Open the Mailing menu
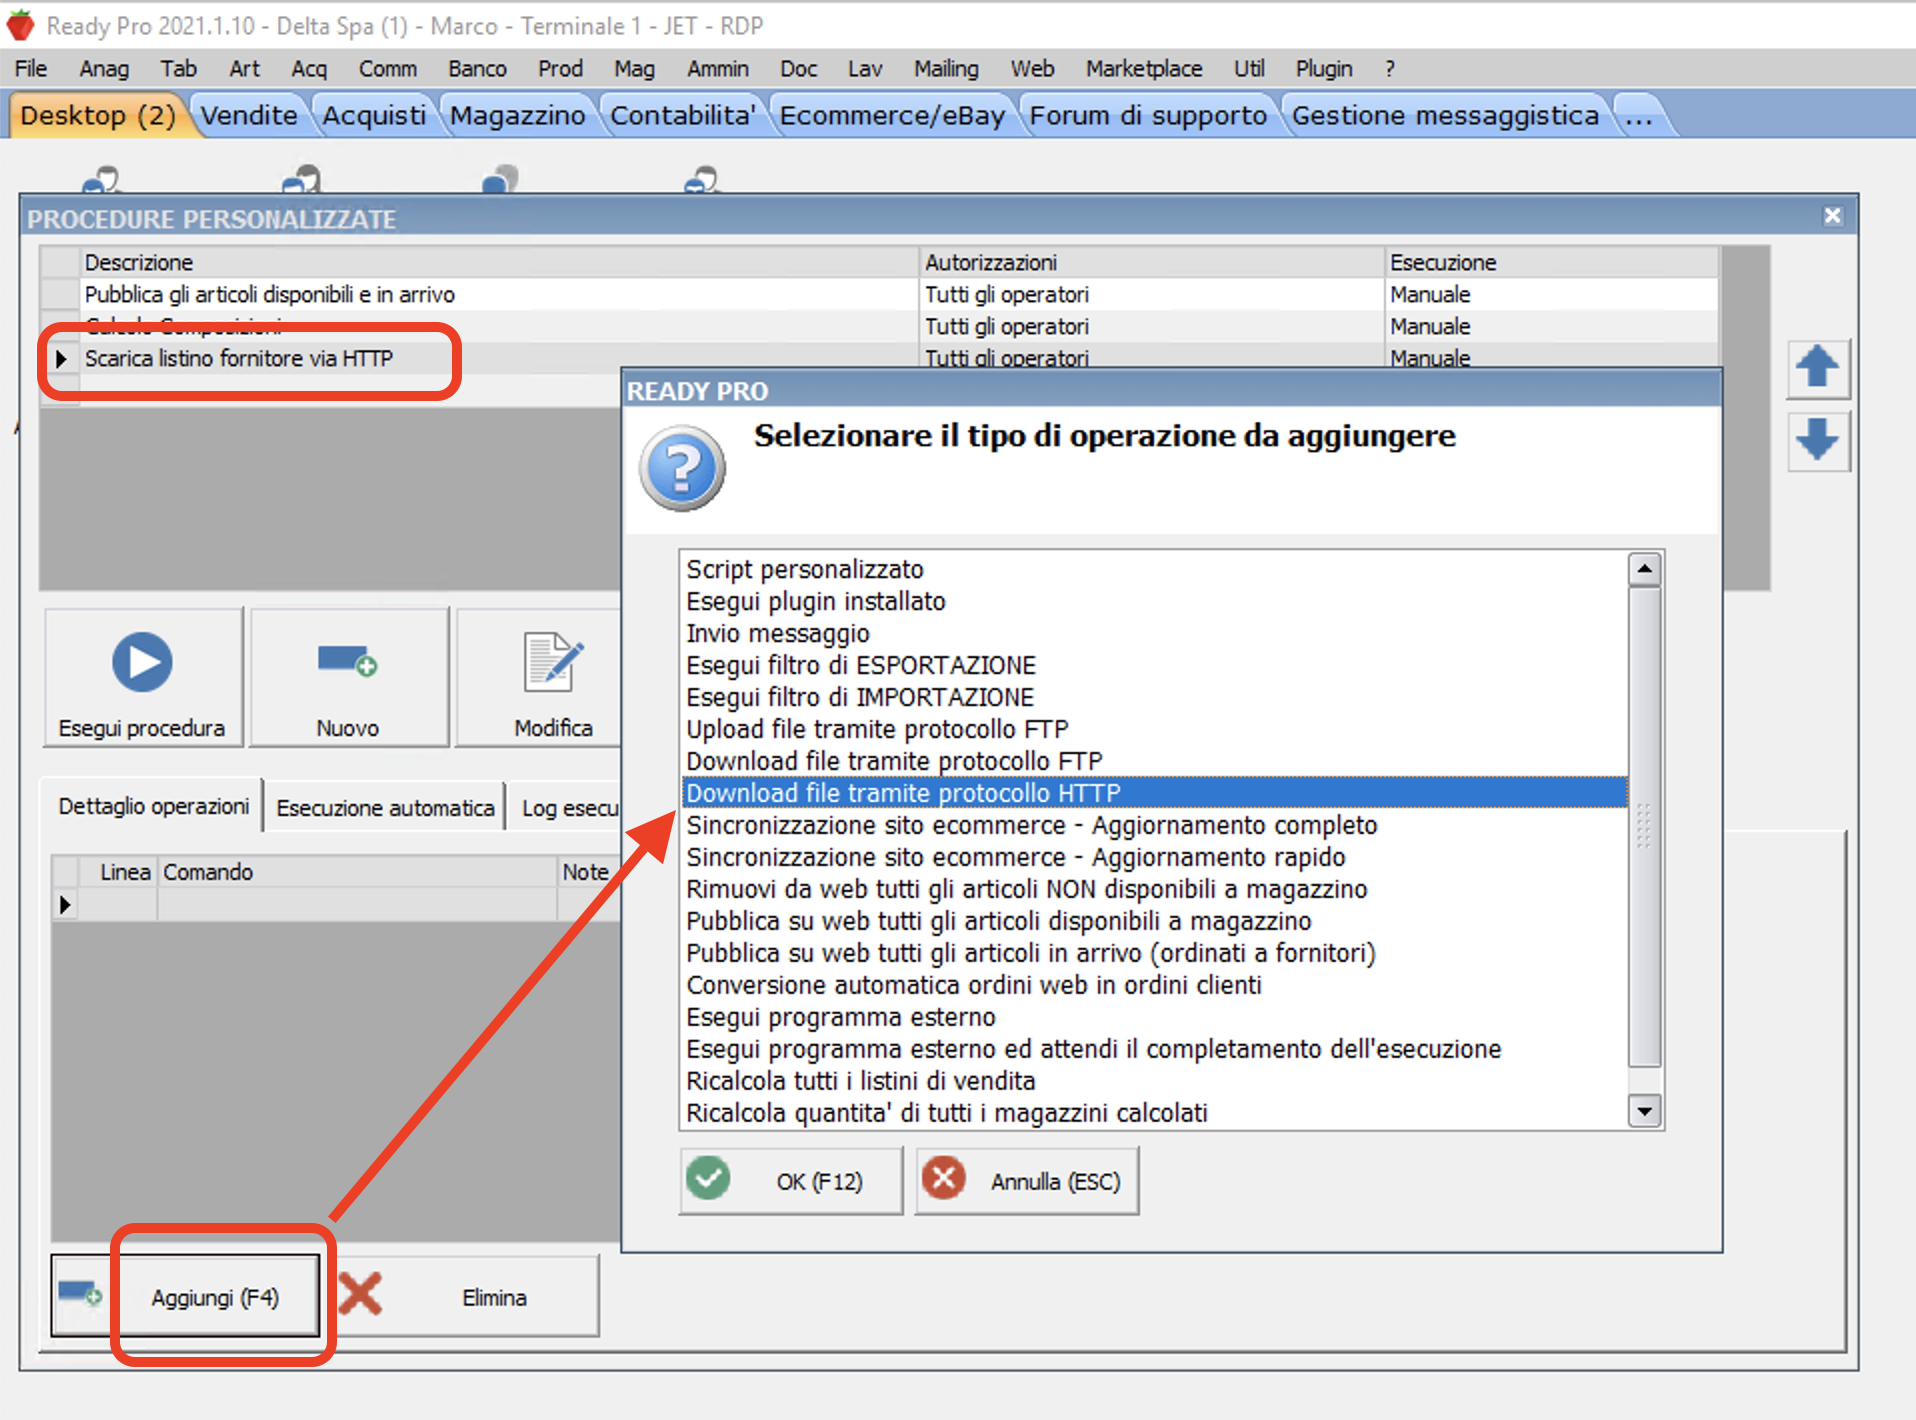This screenshot has height=1420, width=1916. pyautogui.click(x=946, y=68)
